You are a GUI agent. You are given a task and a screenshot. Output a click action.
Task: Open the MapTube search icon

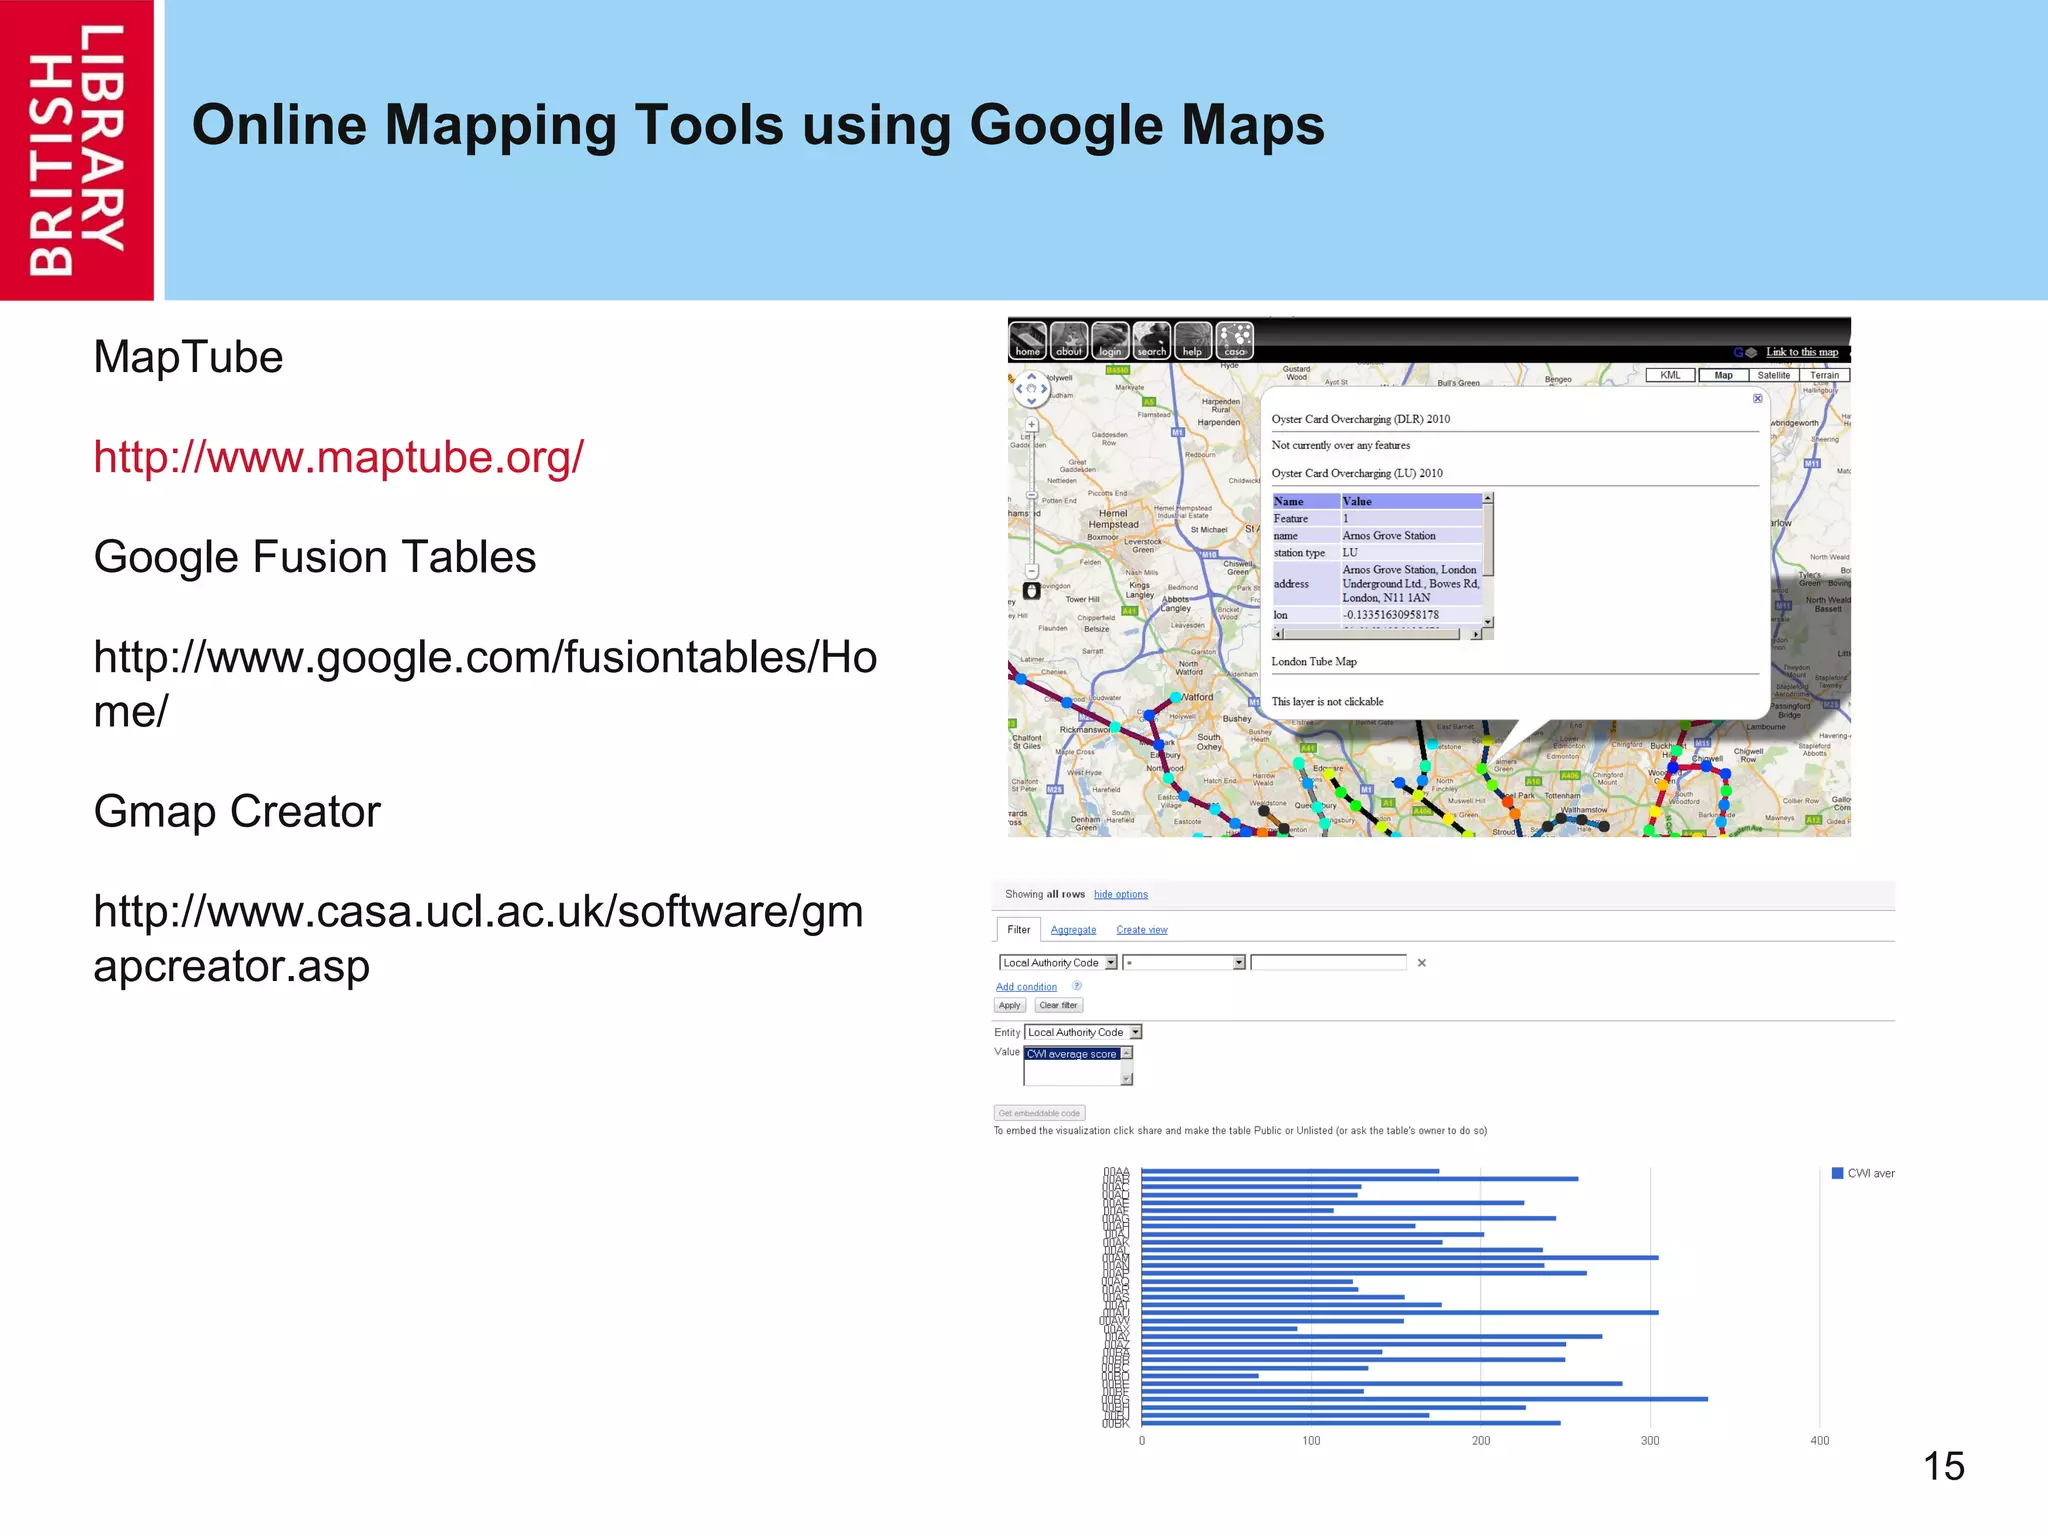coord(1151,340)
